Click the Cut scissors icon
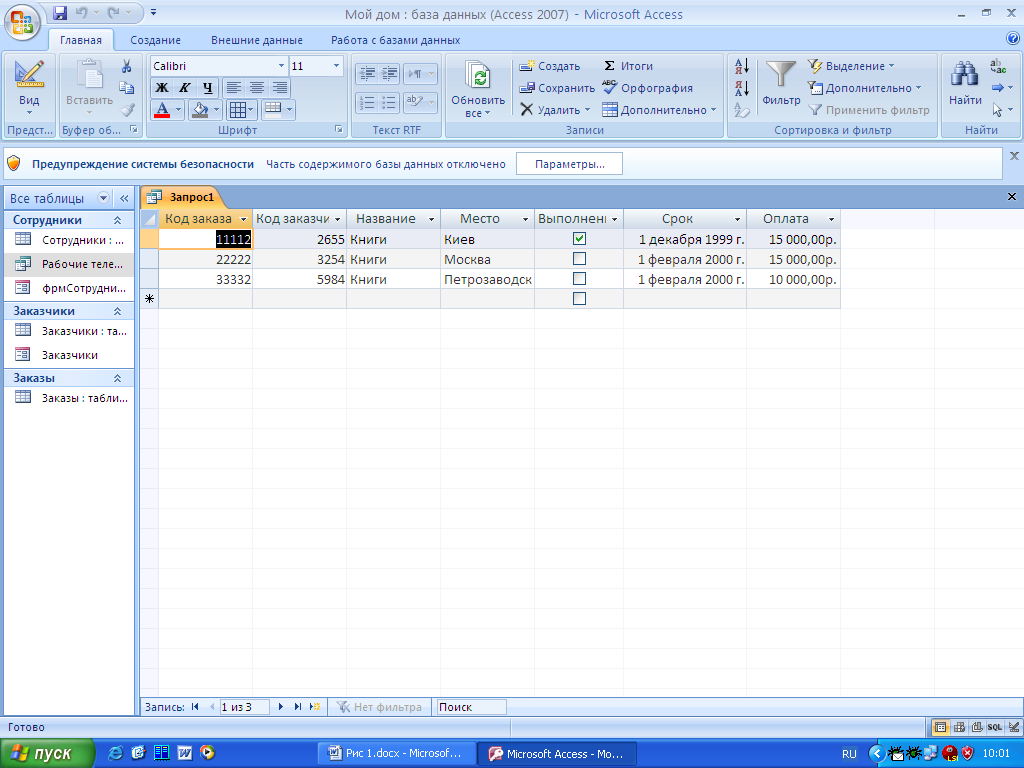Screen dimensions: 1024x768 127,66
